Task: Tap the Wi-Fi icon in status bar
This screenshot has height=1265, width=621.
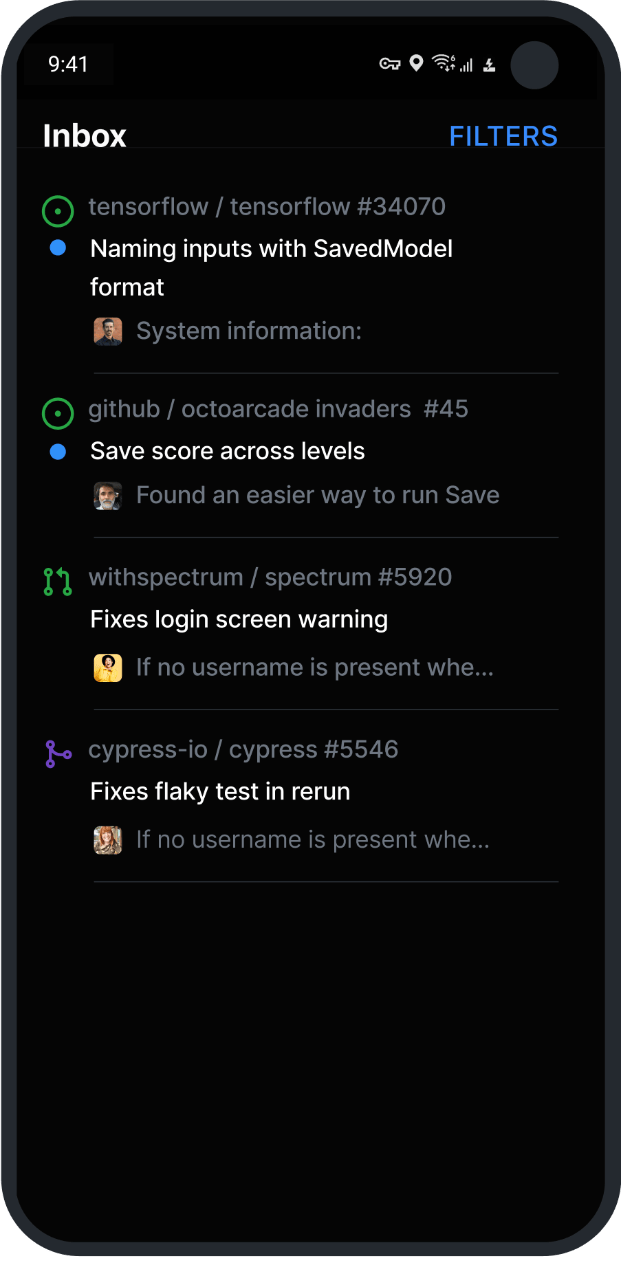Action: [x=443, y=64]
